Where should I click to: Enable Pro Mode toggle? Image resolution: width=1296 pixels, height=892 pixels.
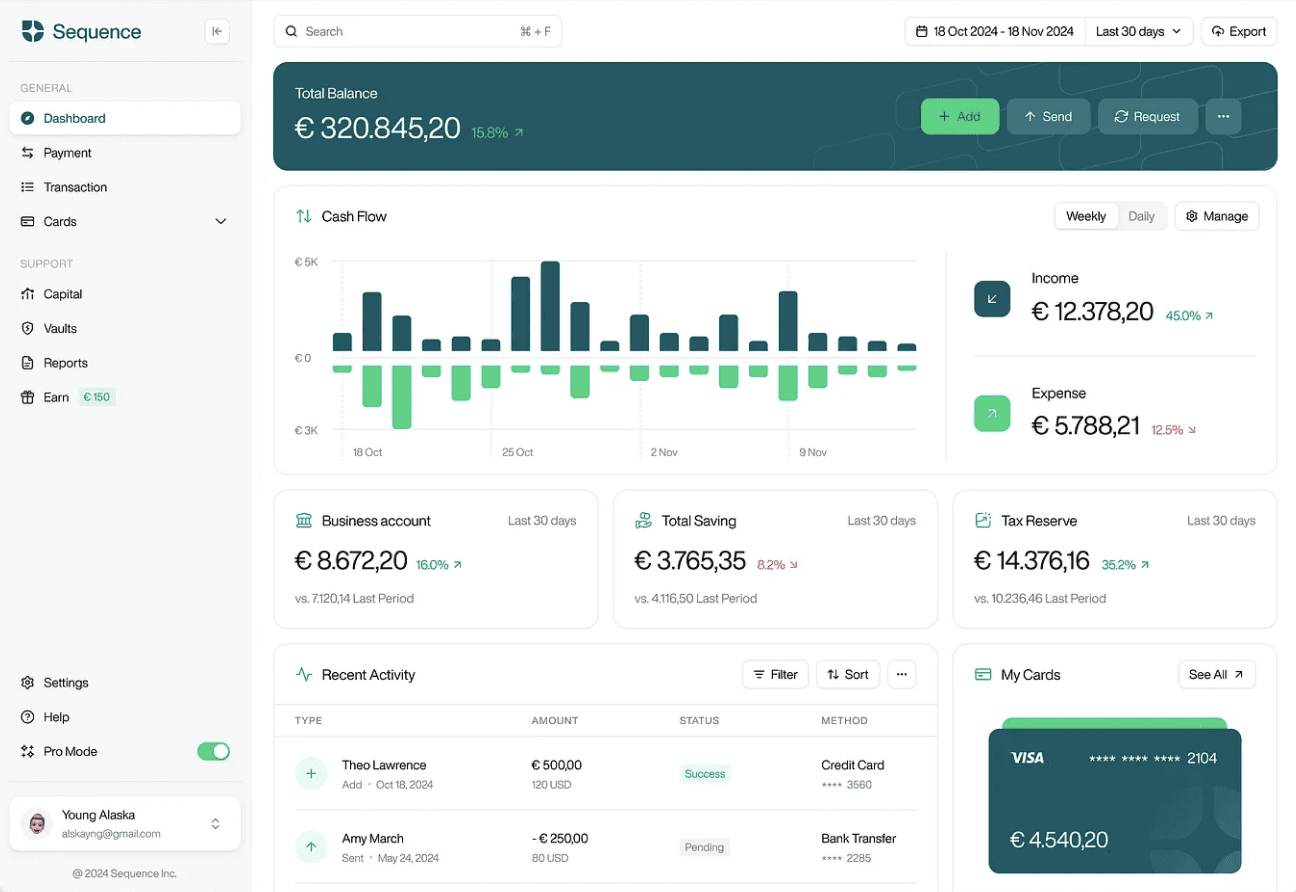[x=213, y=751]
